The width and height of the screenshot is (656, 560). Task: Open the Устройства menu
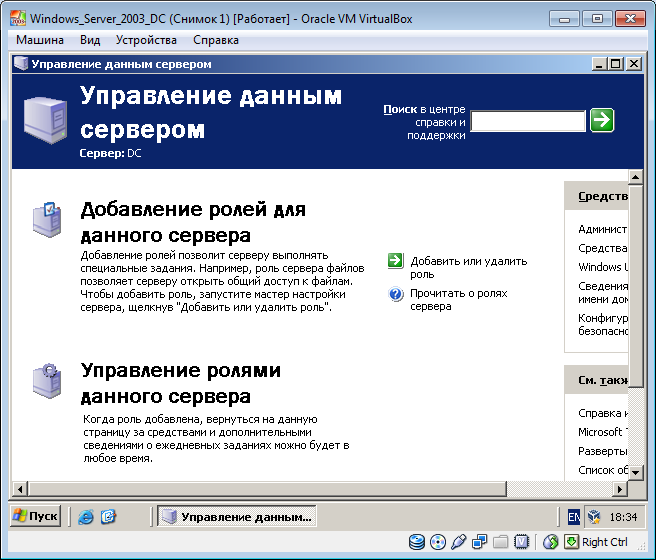click(146, 40)
